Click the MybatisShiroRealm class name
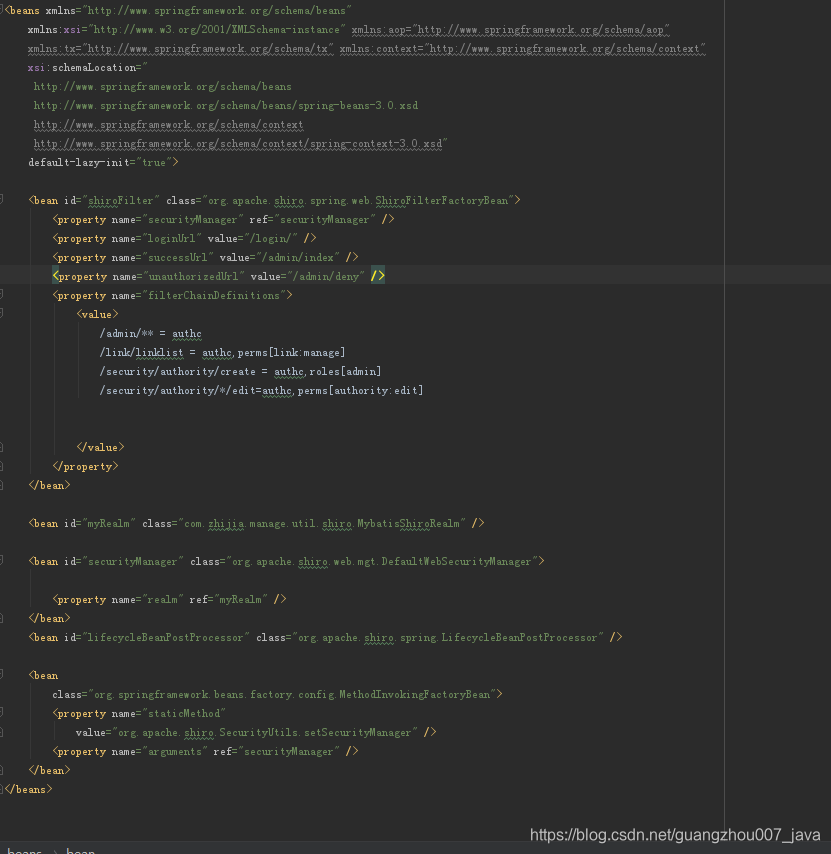The width and height of the screenshot is (831, 854). point(408,523)
